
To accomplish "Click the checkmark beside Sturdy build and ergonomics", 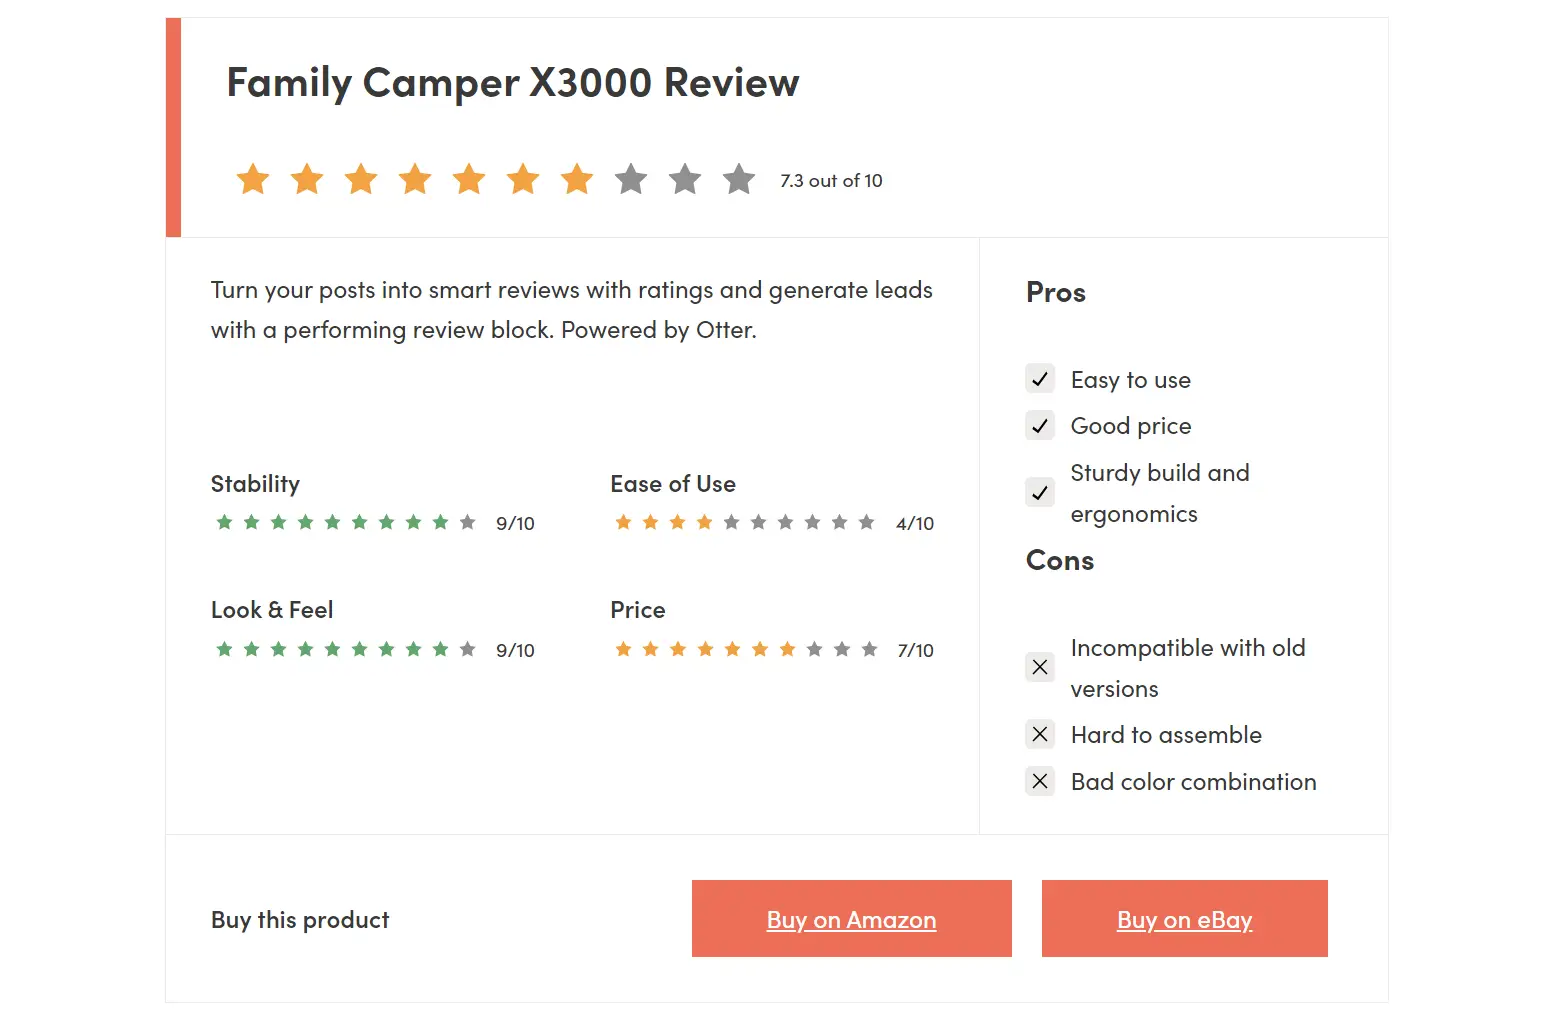I will [x=1040, y=492].
